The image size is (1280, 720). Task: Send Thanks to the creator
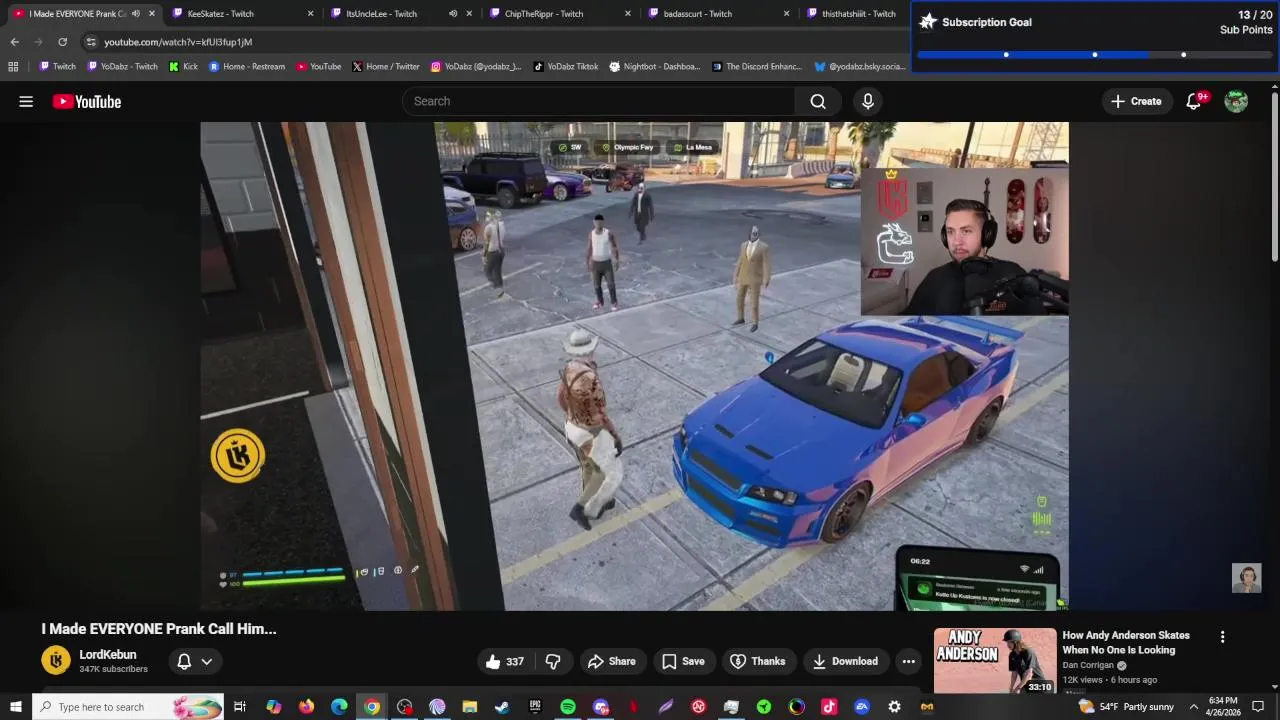(x=757, y=661)
